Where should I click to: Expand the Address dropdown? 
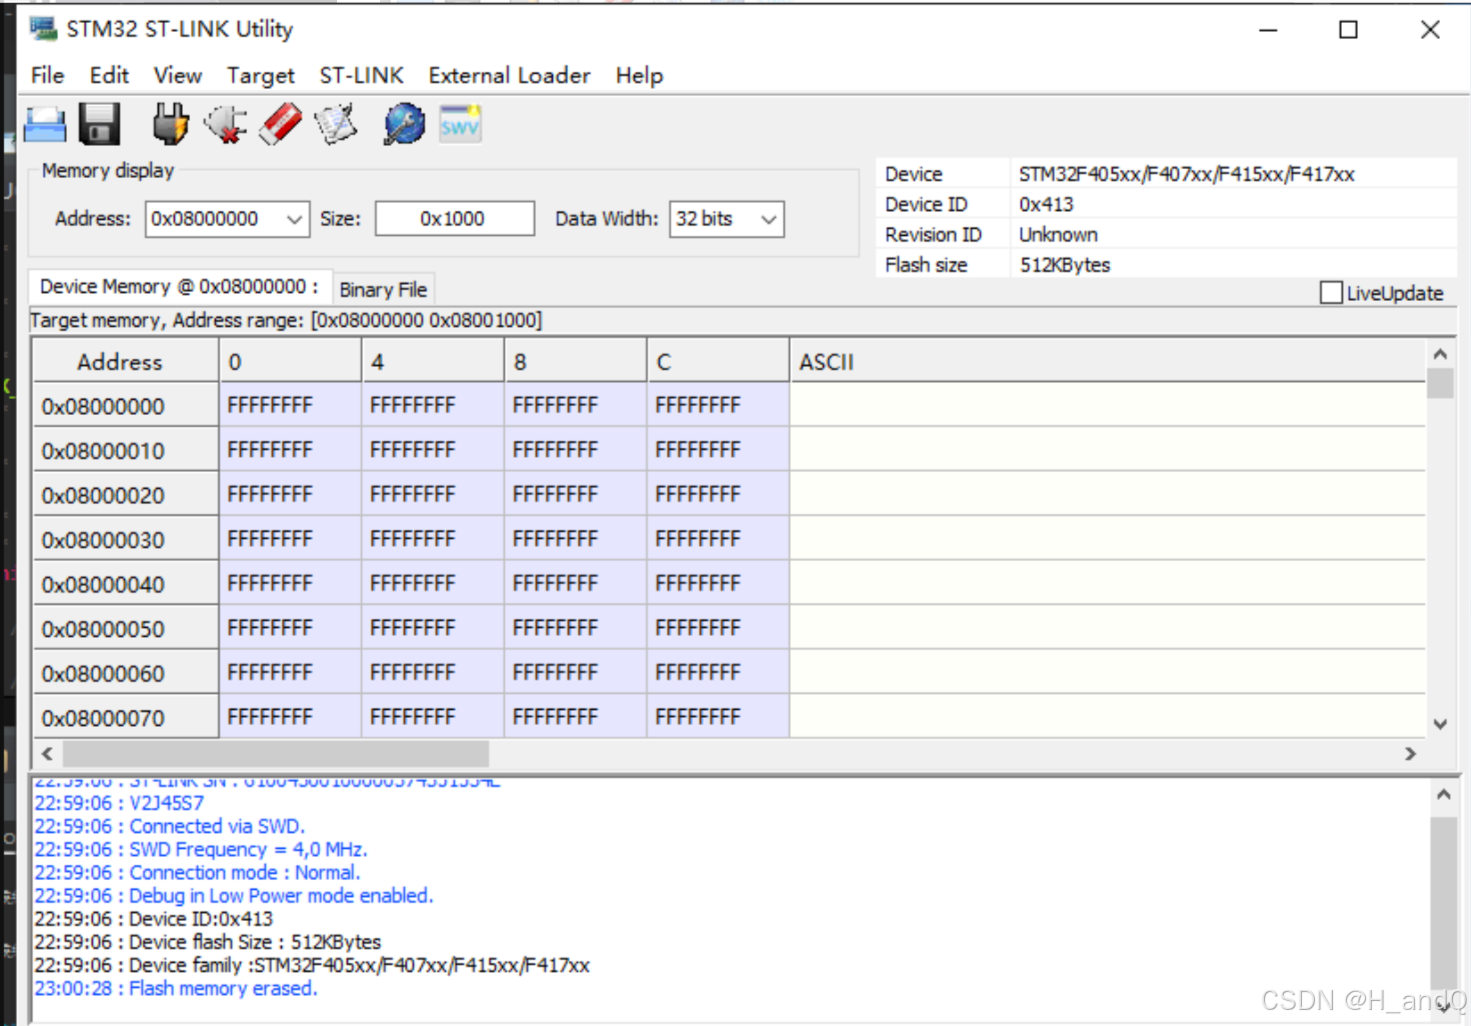294,219
